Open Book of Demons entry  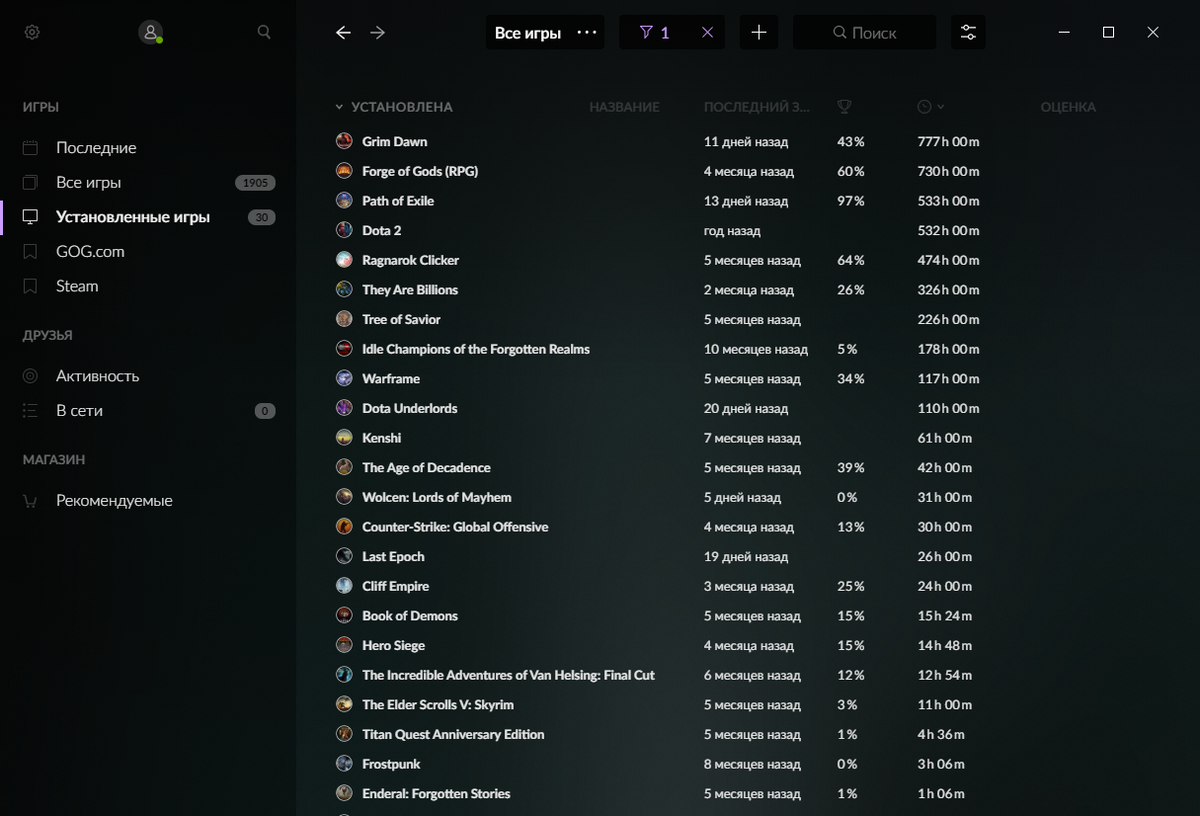tap(410, 616)
